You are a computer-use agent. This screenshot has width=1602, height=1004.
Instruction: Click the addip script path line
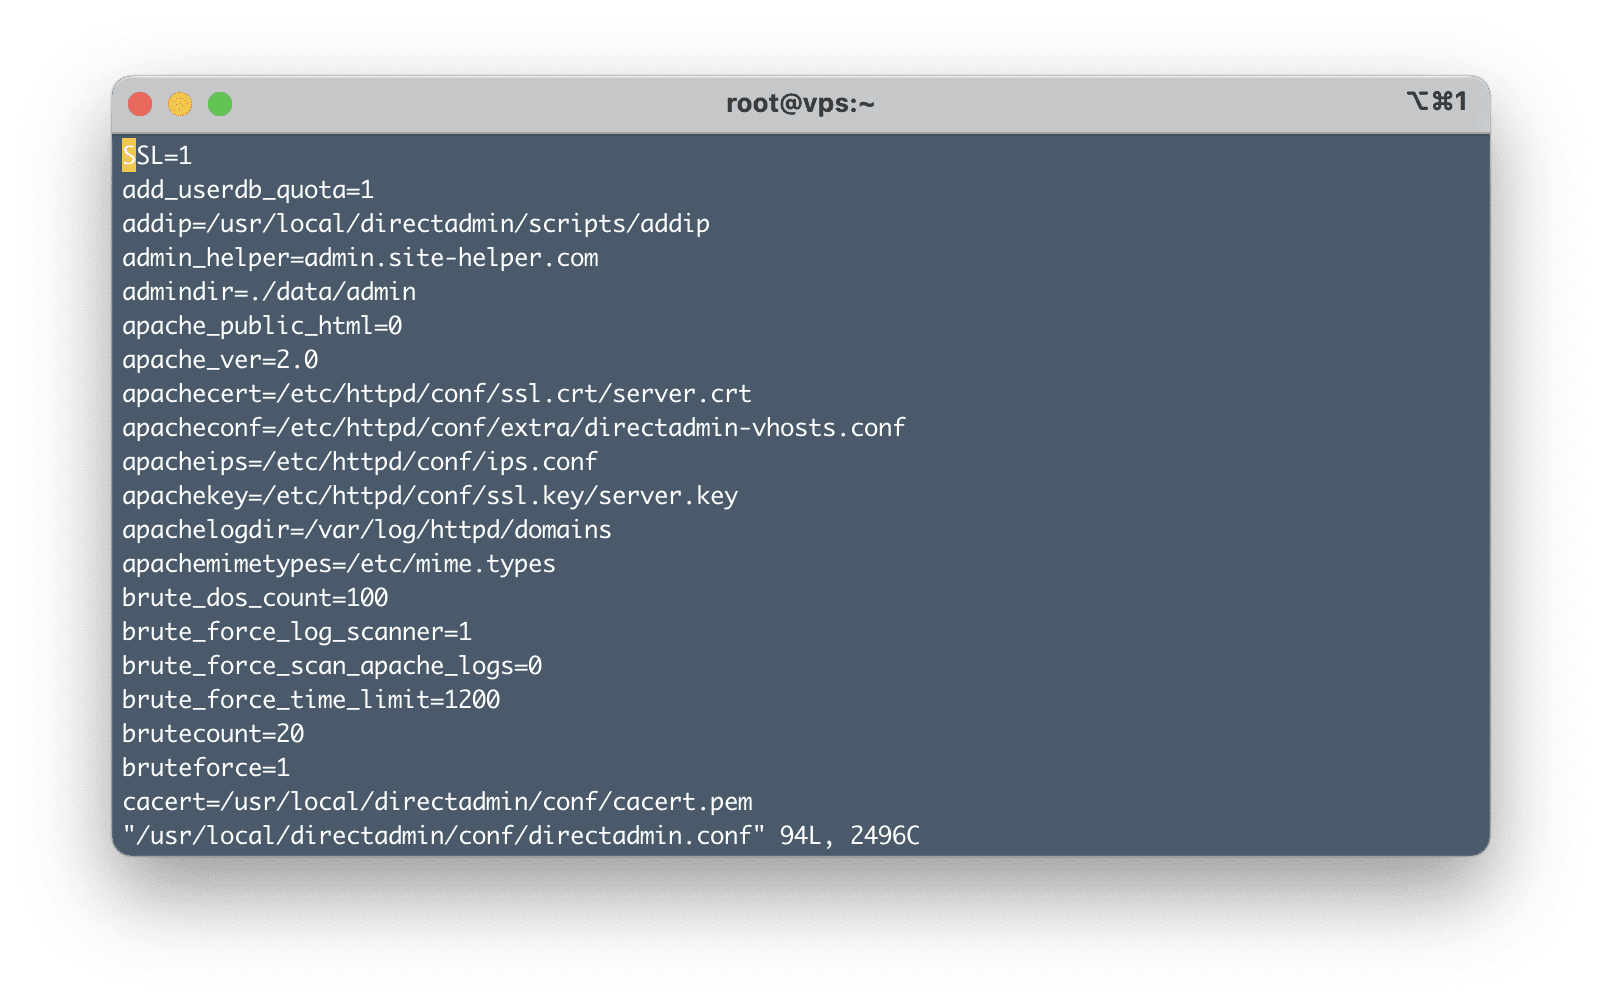pos(415,224)
